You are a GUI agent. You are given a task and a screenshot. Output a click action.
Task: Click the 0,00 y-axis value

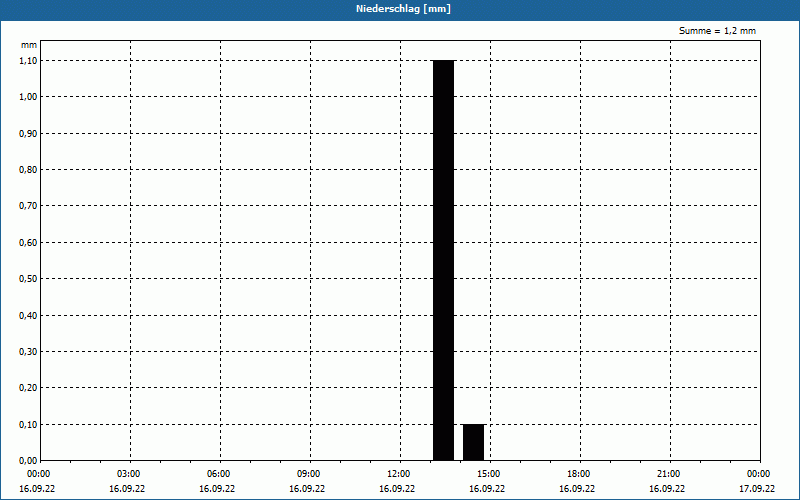[28, 460]
